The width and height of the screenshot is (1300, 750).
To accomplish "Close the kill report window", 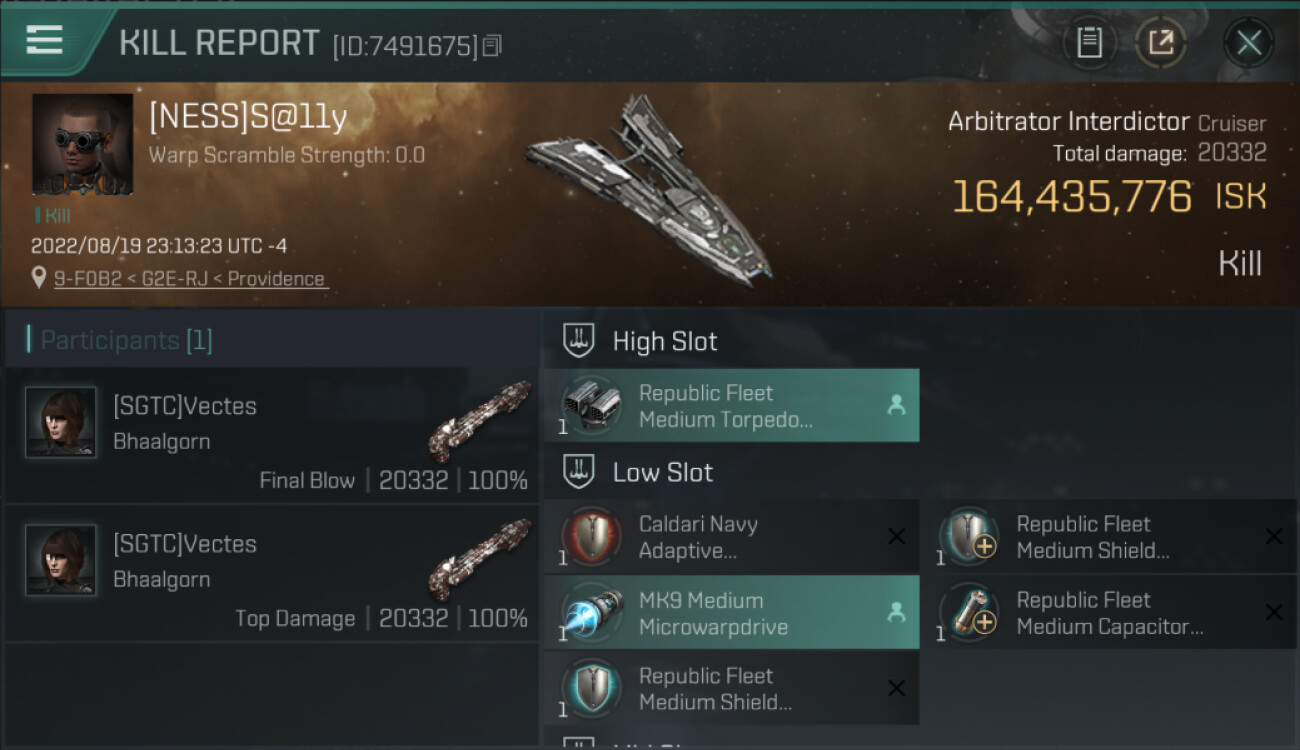I will [1248, 43].
